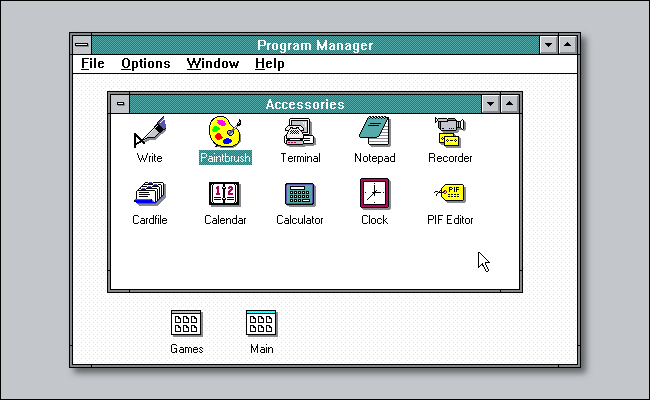Viewport: 650px width, 400px height.
Task: Open the File menu
Action: pos(92,64)
